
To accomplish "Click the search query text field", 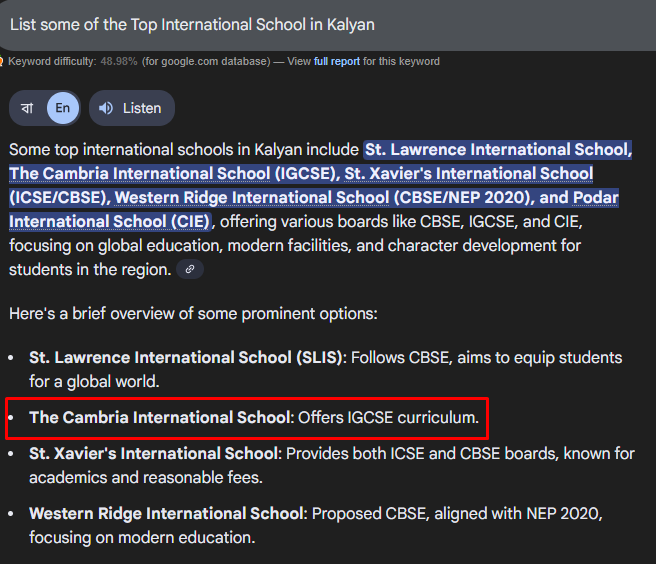I will (x=328, y=25).
